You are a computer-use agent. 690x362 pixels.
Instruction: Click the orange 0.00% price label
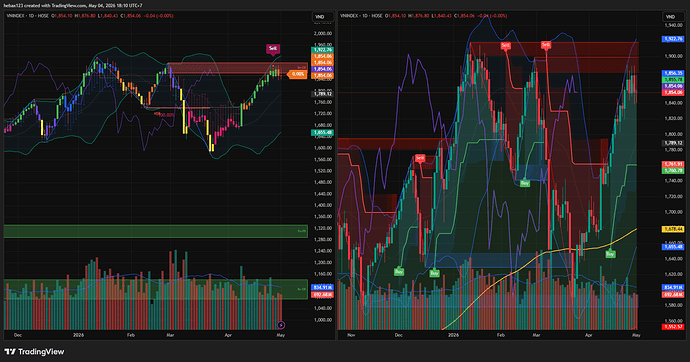[297, 74]
